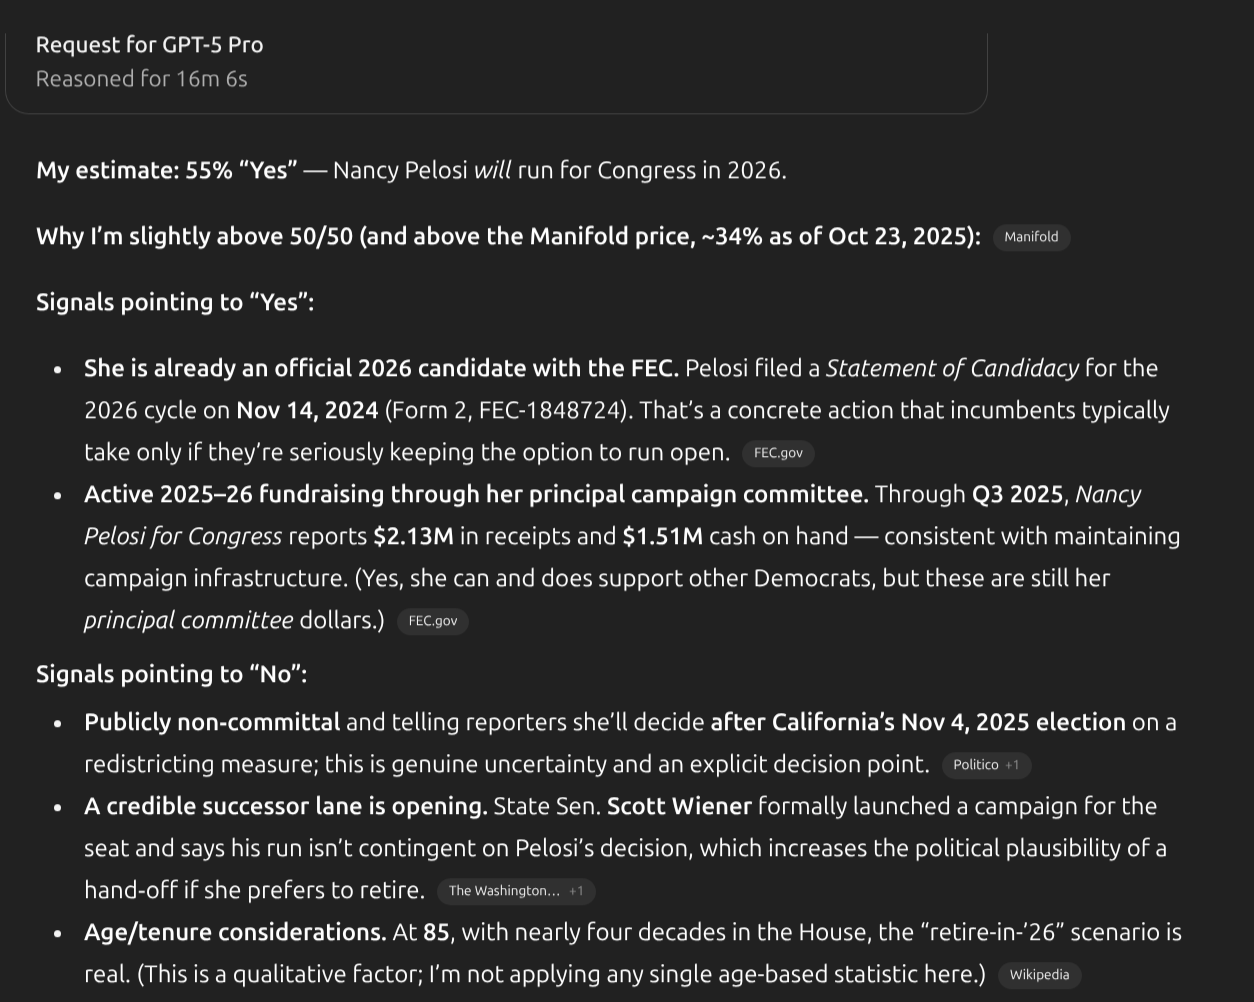Click the bold 'Publicly non-committal' text
The height and width of the screenshot is (1002, 1254).
tap(212, 722)
